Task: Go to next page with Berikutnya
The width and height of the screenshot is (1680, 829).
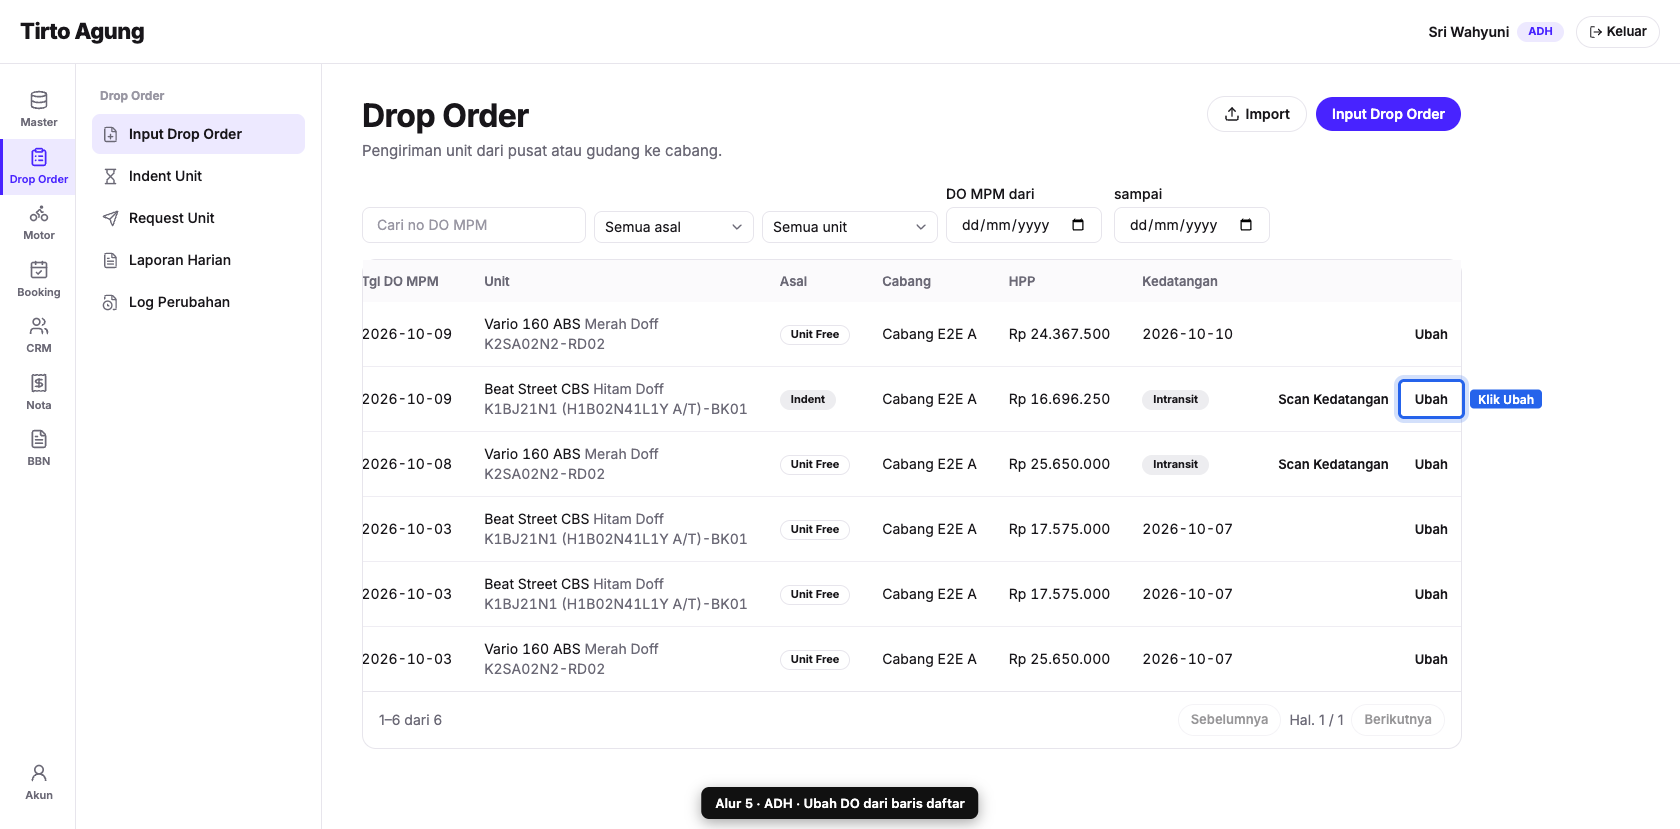Action: coord(1398,720)
